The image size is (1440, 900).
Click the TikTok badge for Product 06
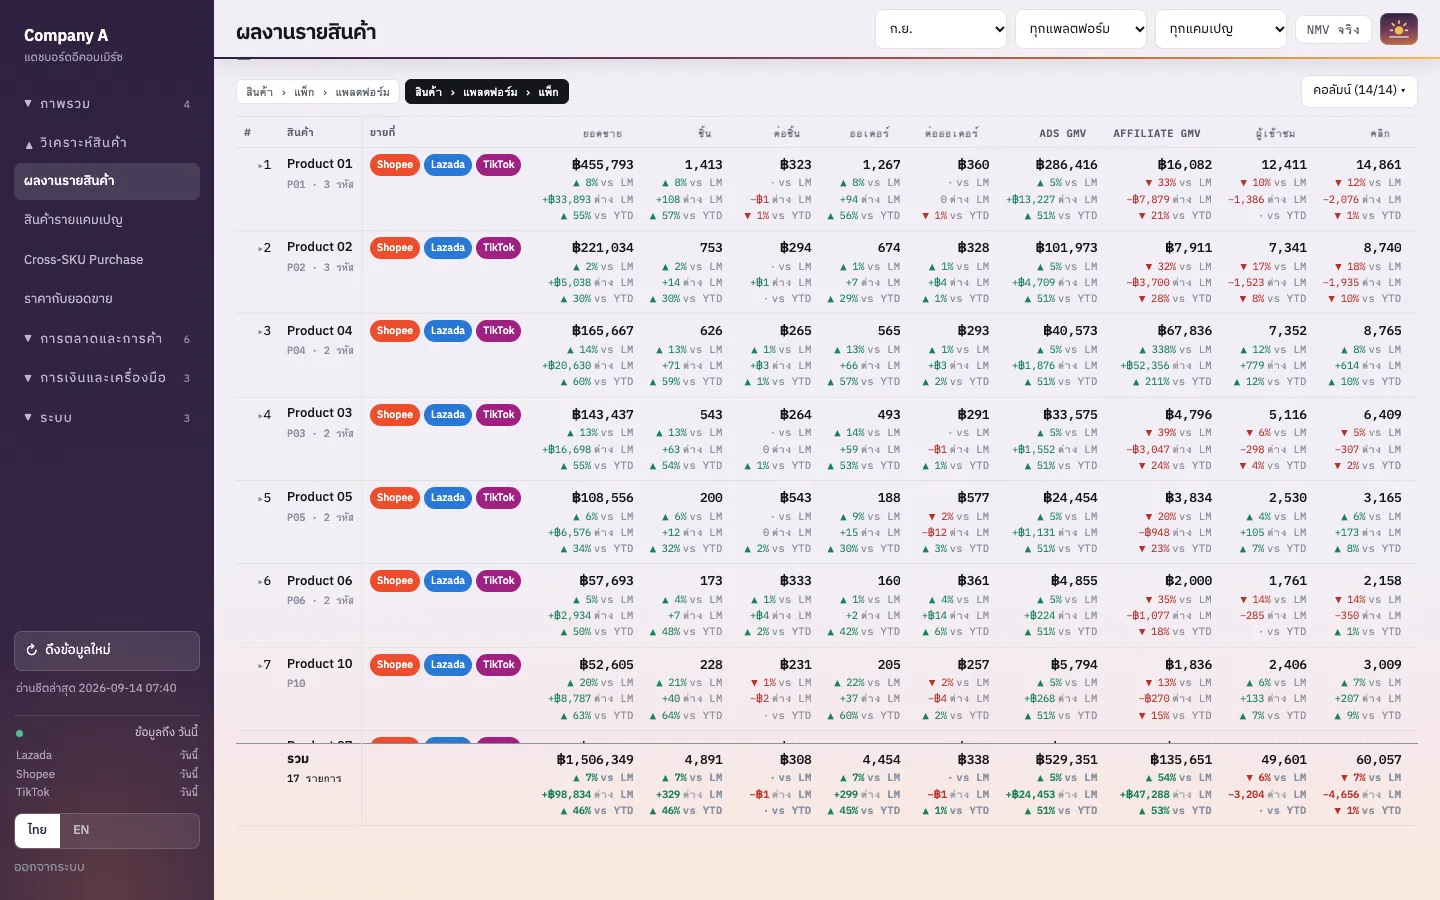(498, 581)
